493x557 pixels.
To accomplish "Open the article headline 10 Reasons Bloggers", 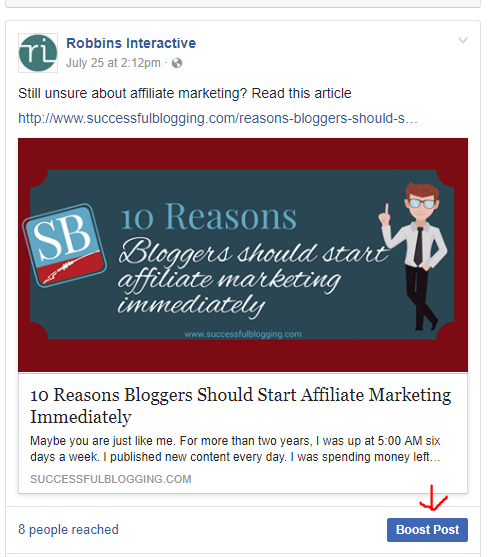I will (x=240, y=406).
